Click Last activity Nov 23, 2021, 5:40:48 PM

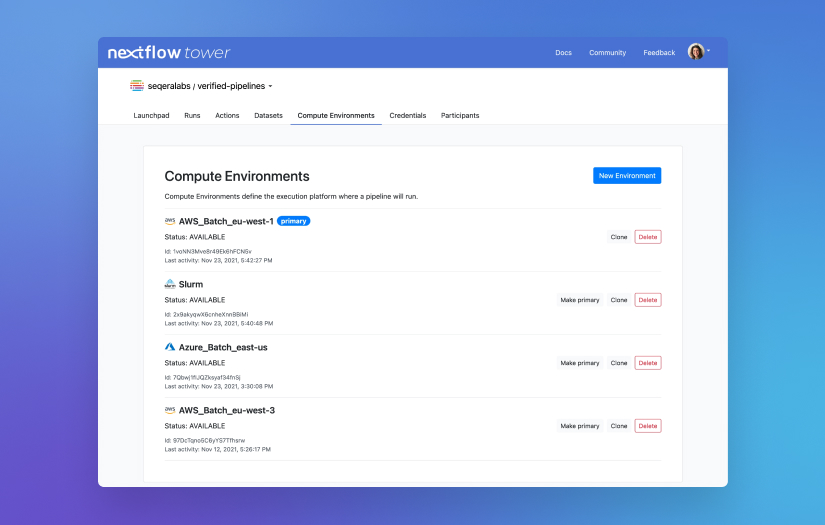pyautogui.click(x=219, y=324)
